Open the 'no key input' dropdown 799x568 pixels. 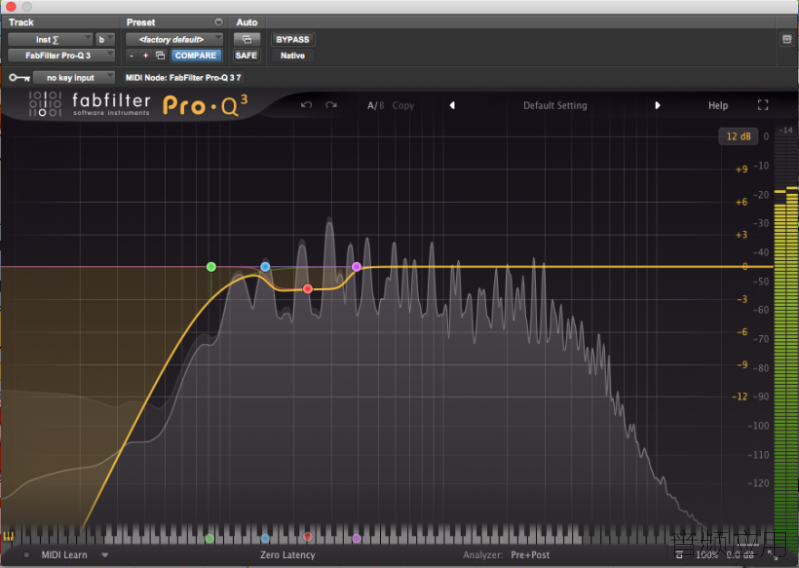click(74, 77)
